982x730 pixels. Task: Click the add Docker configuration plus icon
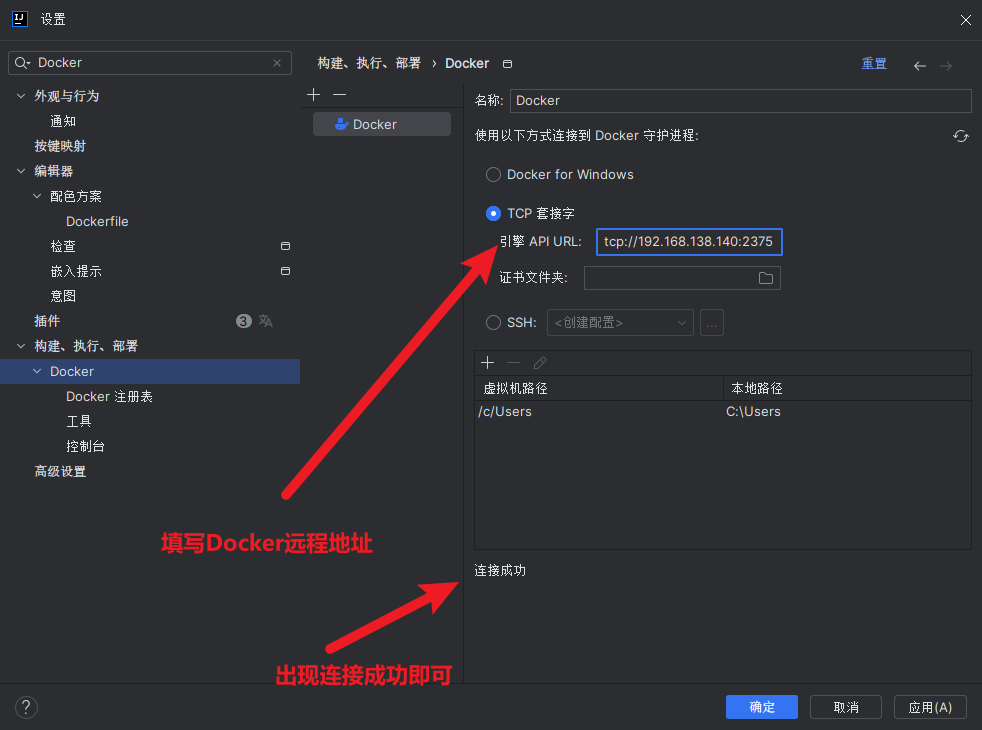point(313,94)
